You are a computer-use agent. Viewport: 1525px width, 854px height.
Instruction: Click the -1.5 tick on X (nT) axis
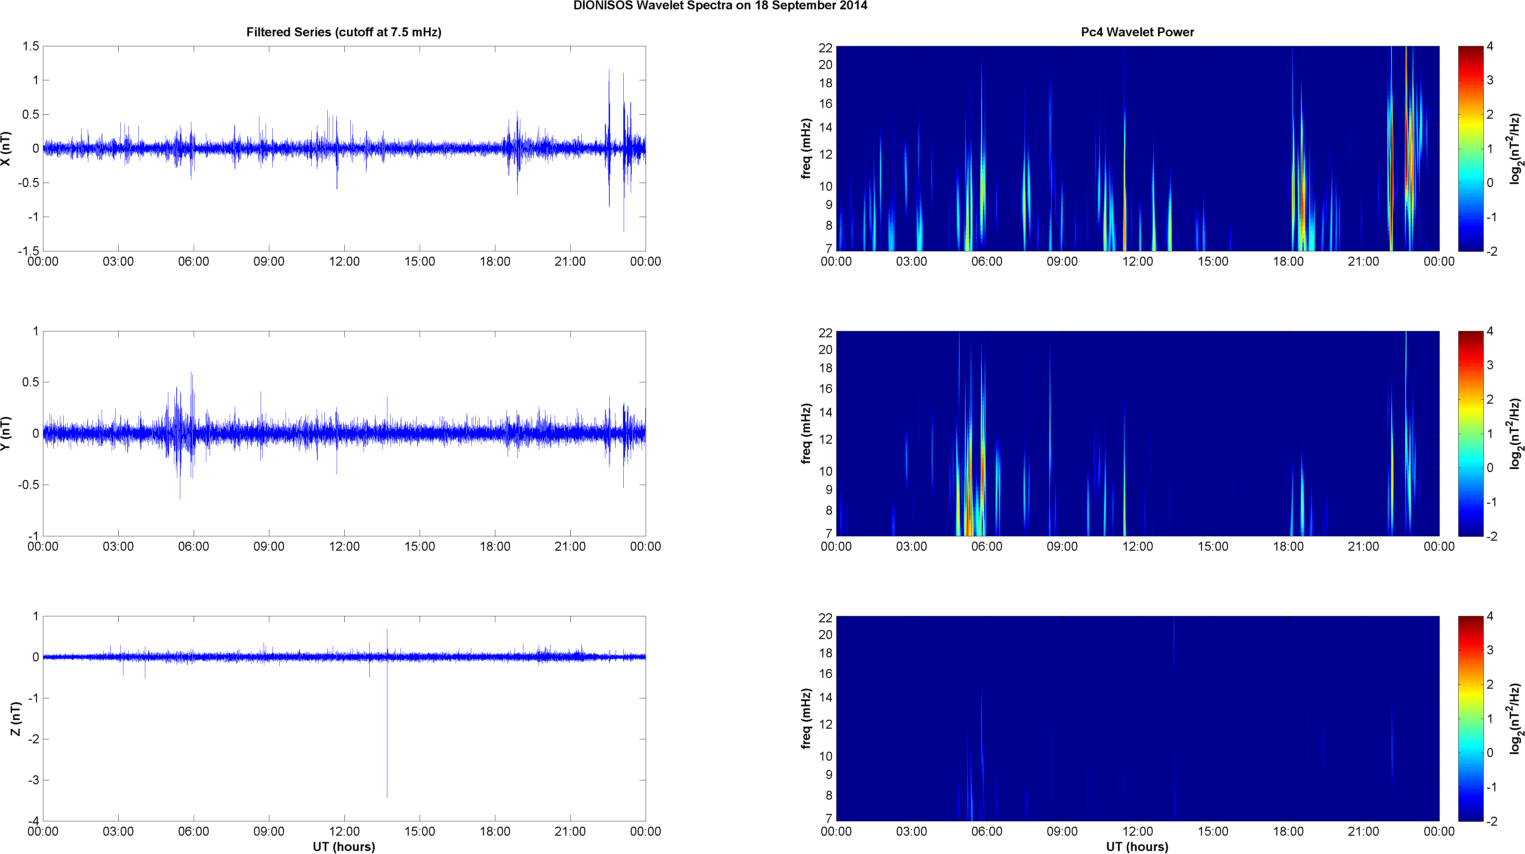point(27,251)
